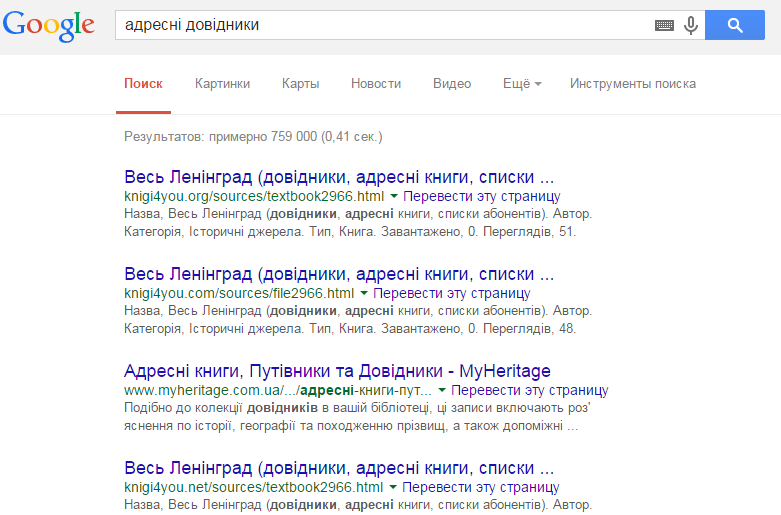Go to the Новости tab
781x515 pixels.
(376, 84)
